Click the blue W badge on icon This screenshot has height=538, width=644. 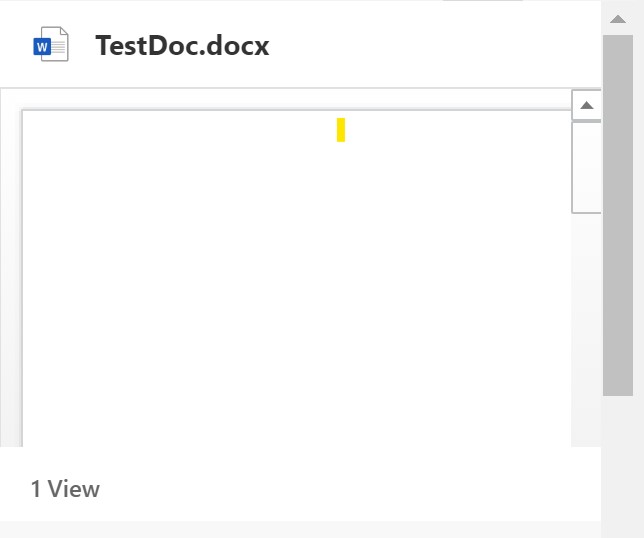42,47
